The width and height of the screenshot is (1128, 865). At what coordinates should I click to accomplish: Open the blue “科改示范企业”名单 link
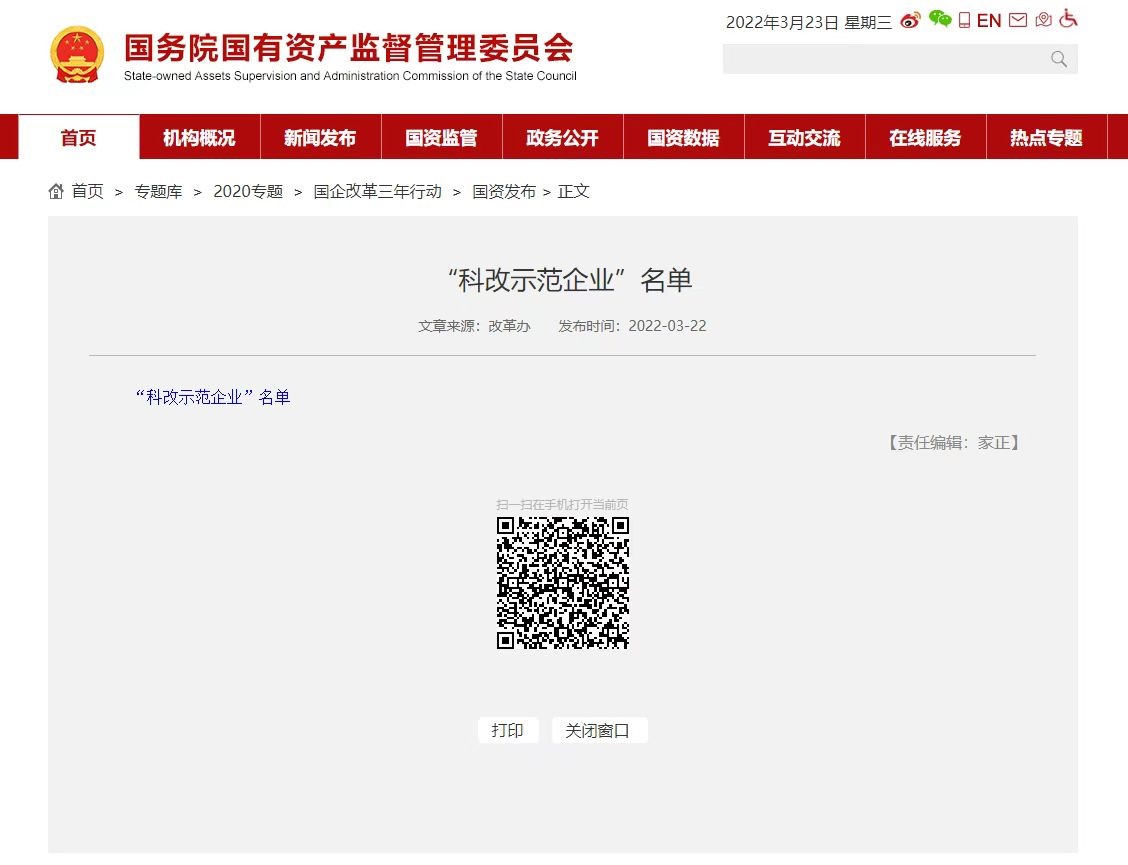pyautogui.click(x=212, y=397)
